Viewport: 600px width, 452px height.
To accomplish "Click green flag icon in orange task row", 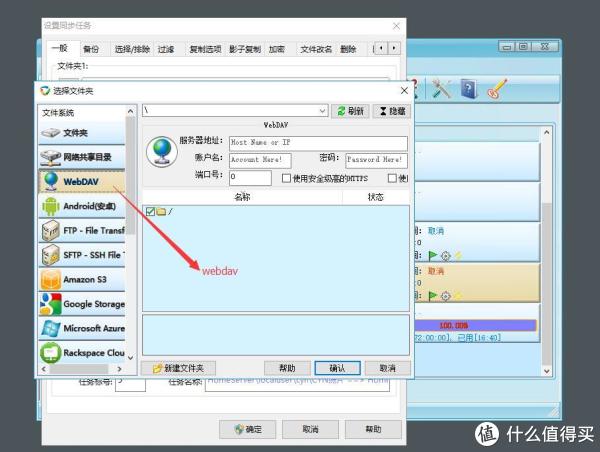I will click(433, 296).
